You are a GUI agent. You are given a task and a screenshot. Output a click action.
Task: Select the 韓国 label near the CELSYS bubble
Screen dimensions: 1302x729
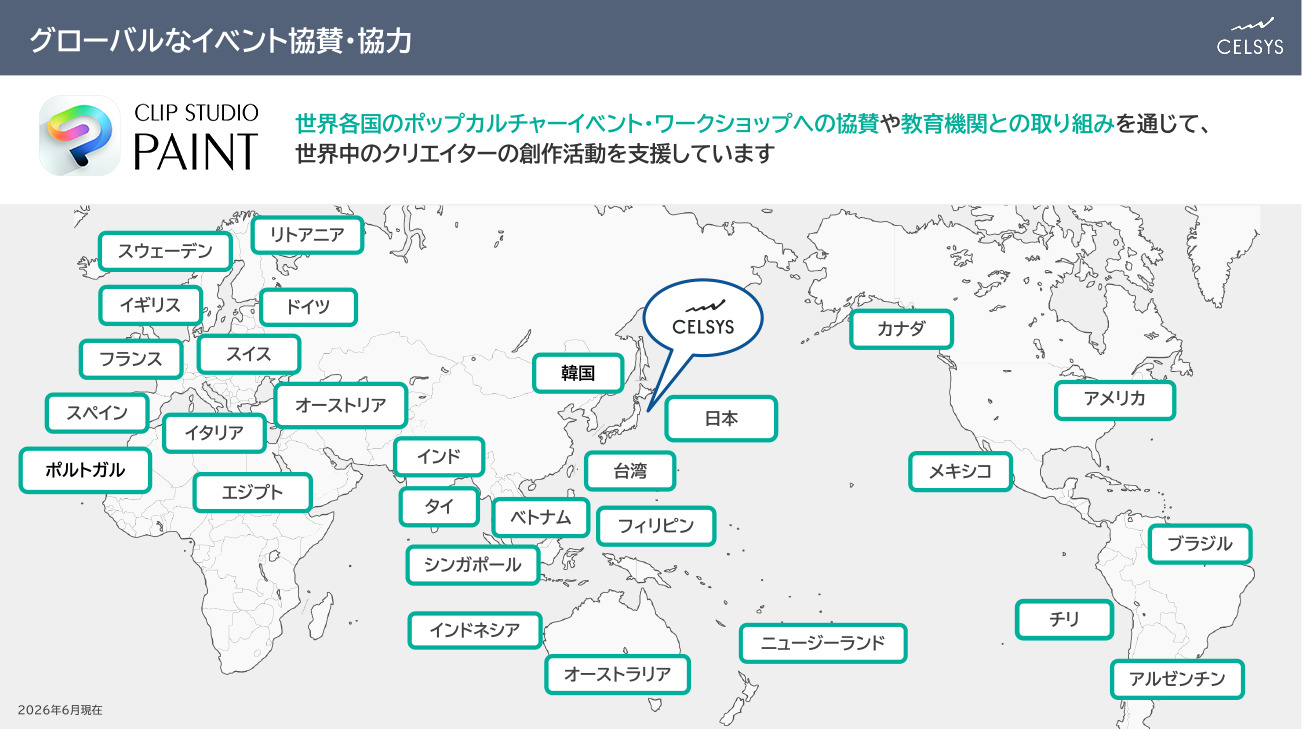point(578,373)
